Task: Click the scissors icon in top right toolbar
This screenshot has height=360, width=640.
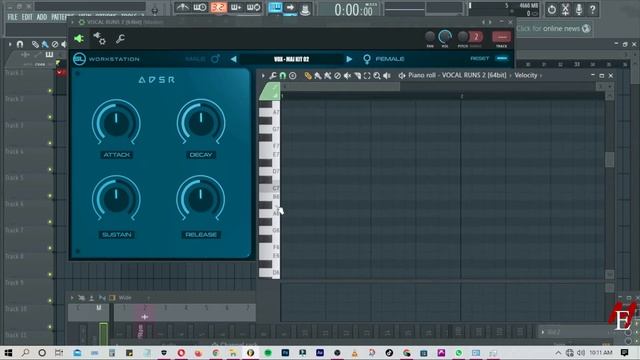Action: pos(565,9)
